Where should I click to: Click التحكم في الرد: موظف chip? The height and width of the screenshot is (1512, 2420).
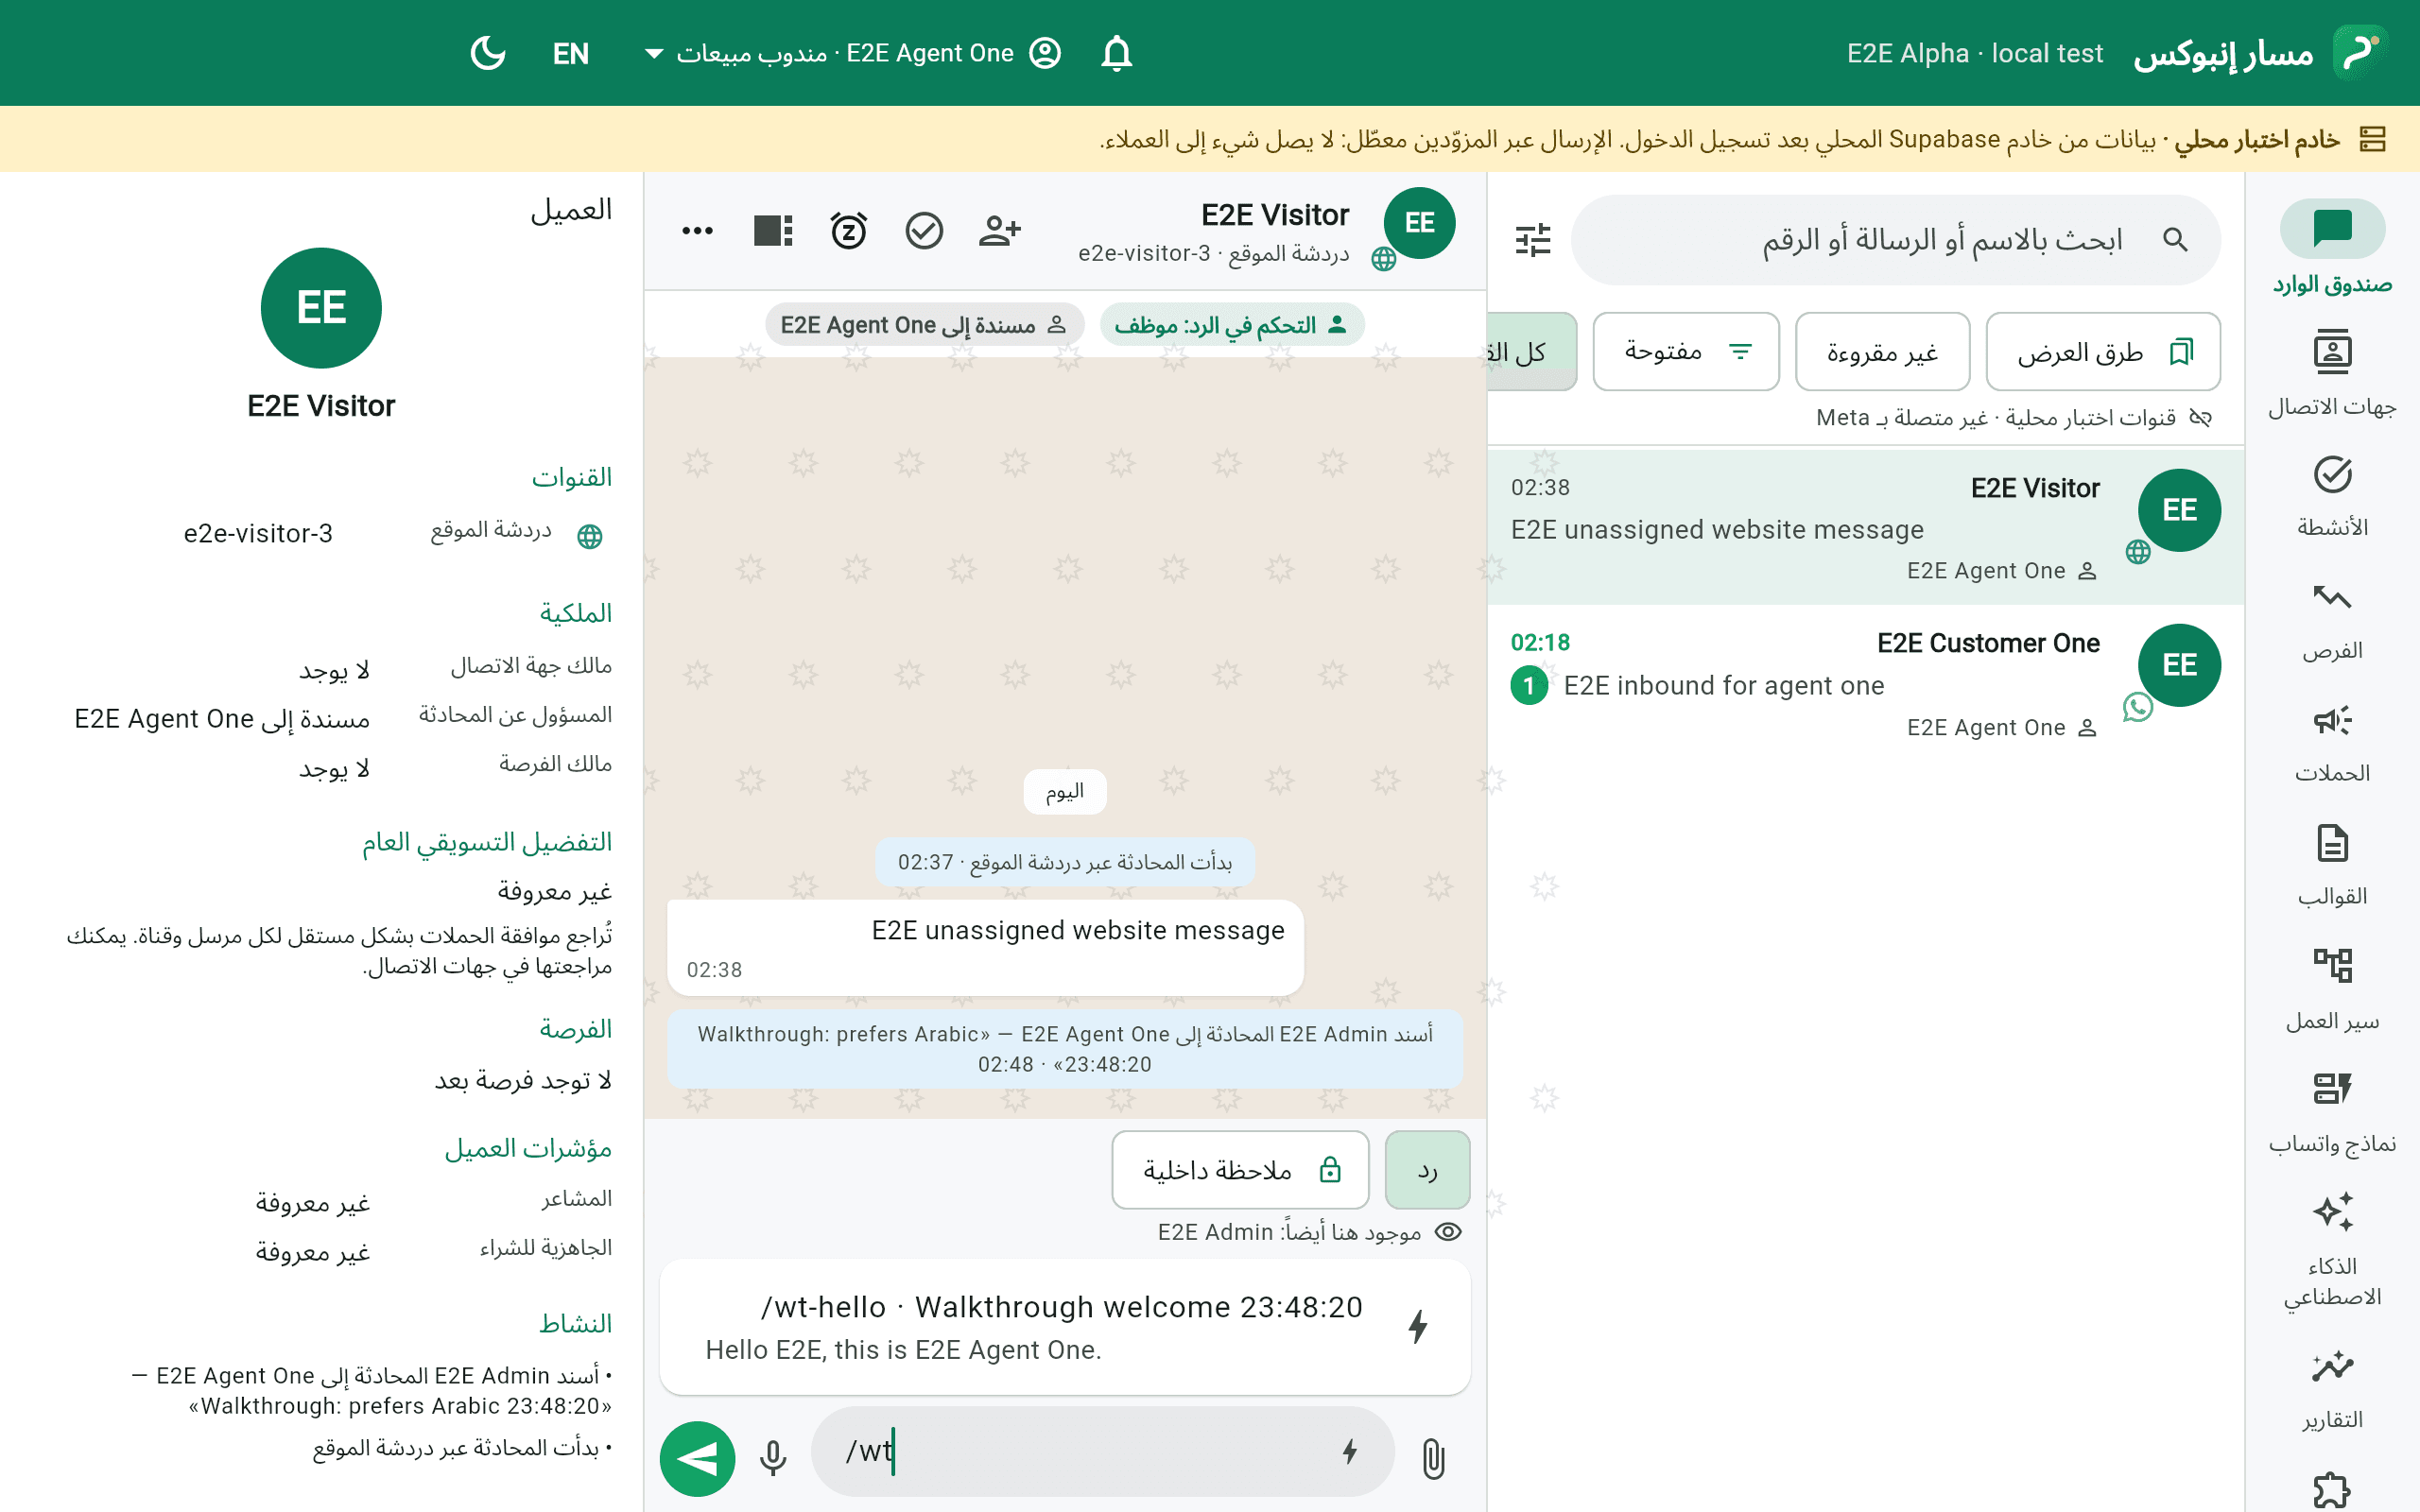(1232, 325)
